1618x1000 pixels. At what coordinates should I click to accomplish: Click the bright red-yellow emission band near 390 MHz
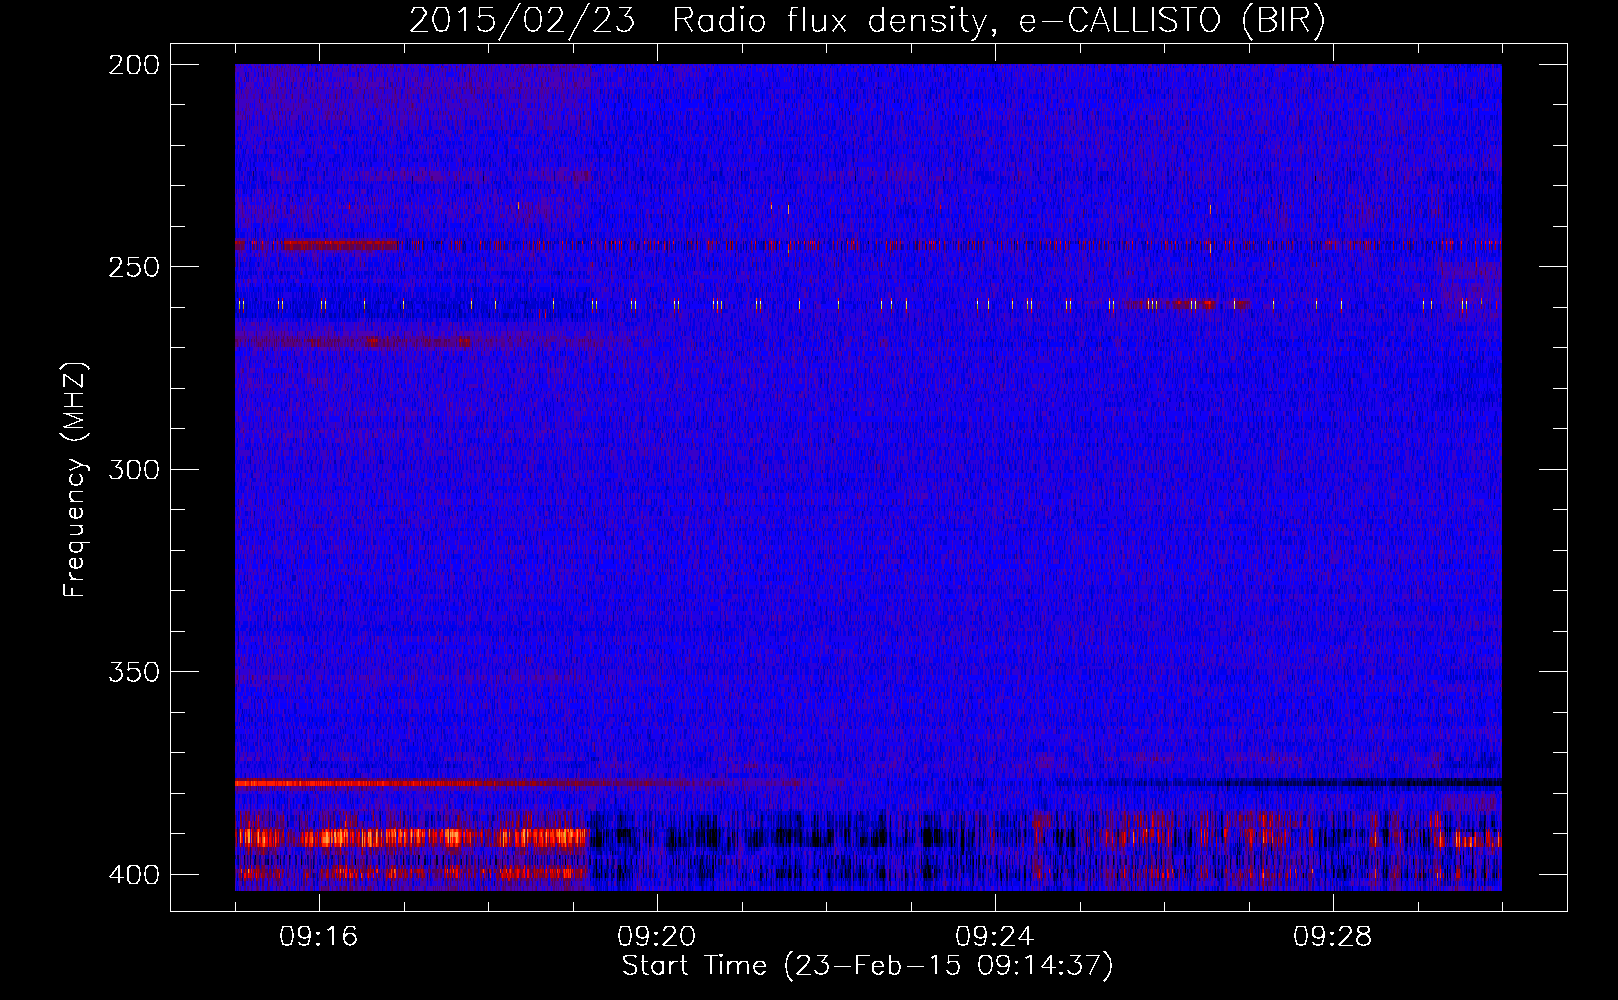tap(412, 838)
